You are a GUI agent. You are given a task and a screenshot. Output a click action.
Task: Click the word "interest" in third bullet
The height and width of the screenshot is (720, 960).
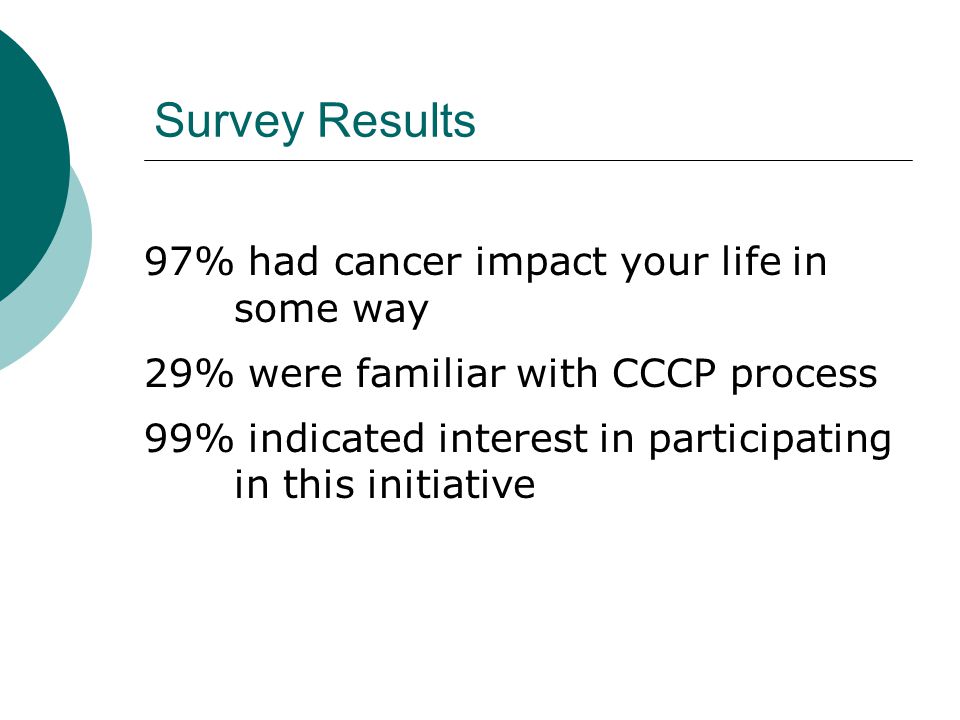pos(513,438)
